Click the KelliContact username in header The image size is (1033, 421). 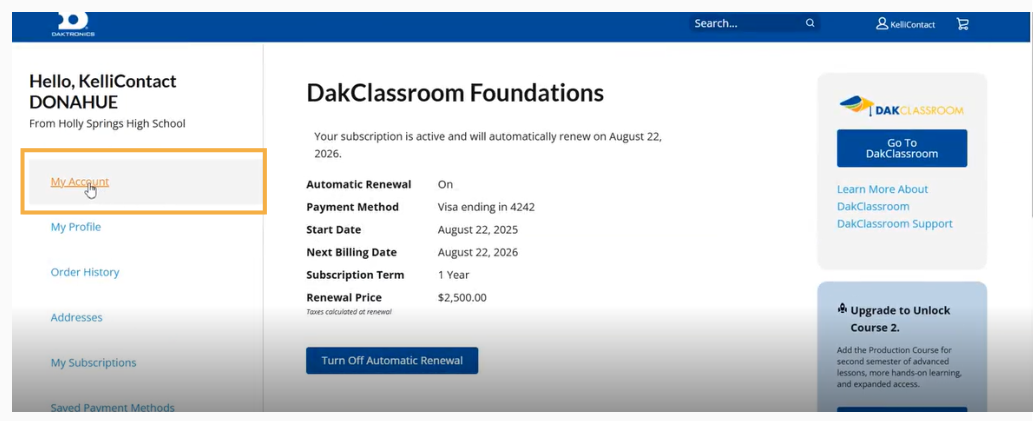coord(912,25)
